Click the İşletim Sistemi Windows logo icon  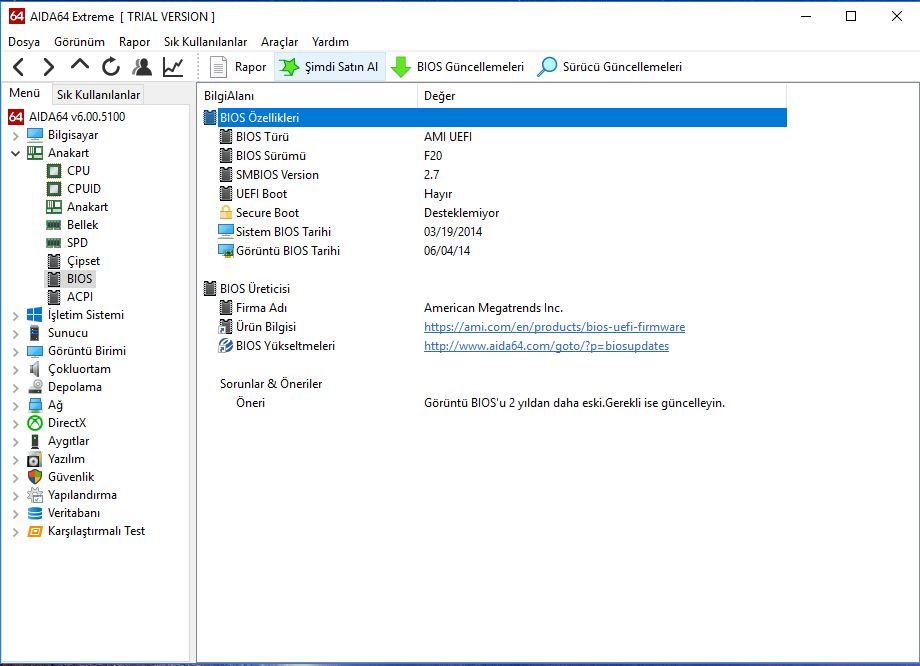pyautogui.click(x=35, y=315)
